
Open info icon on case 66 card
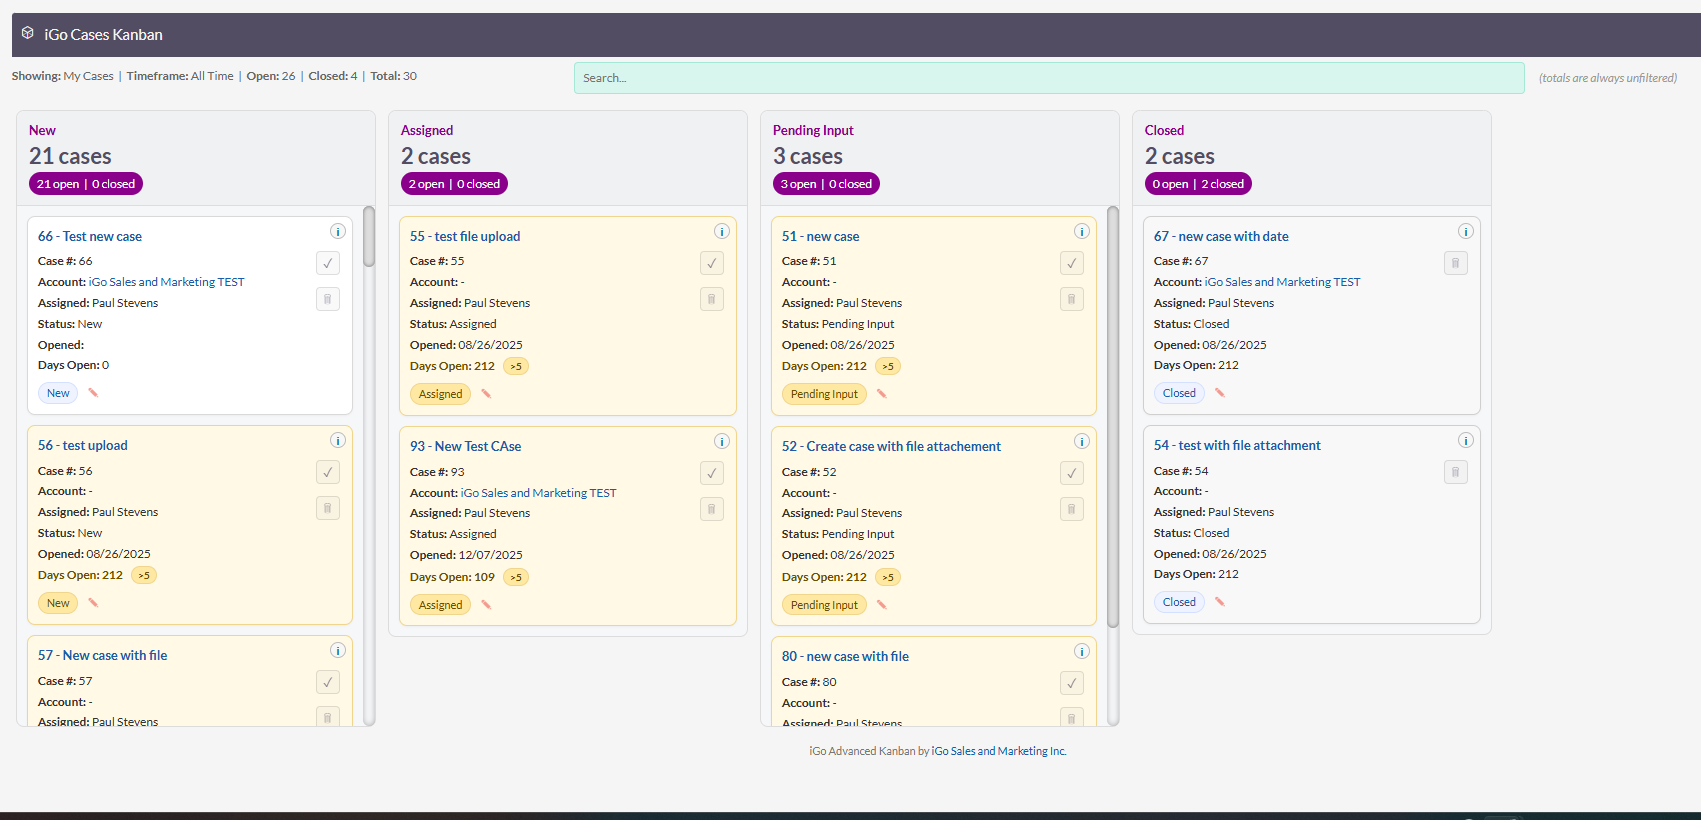(x=338, y=231)
